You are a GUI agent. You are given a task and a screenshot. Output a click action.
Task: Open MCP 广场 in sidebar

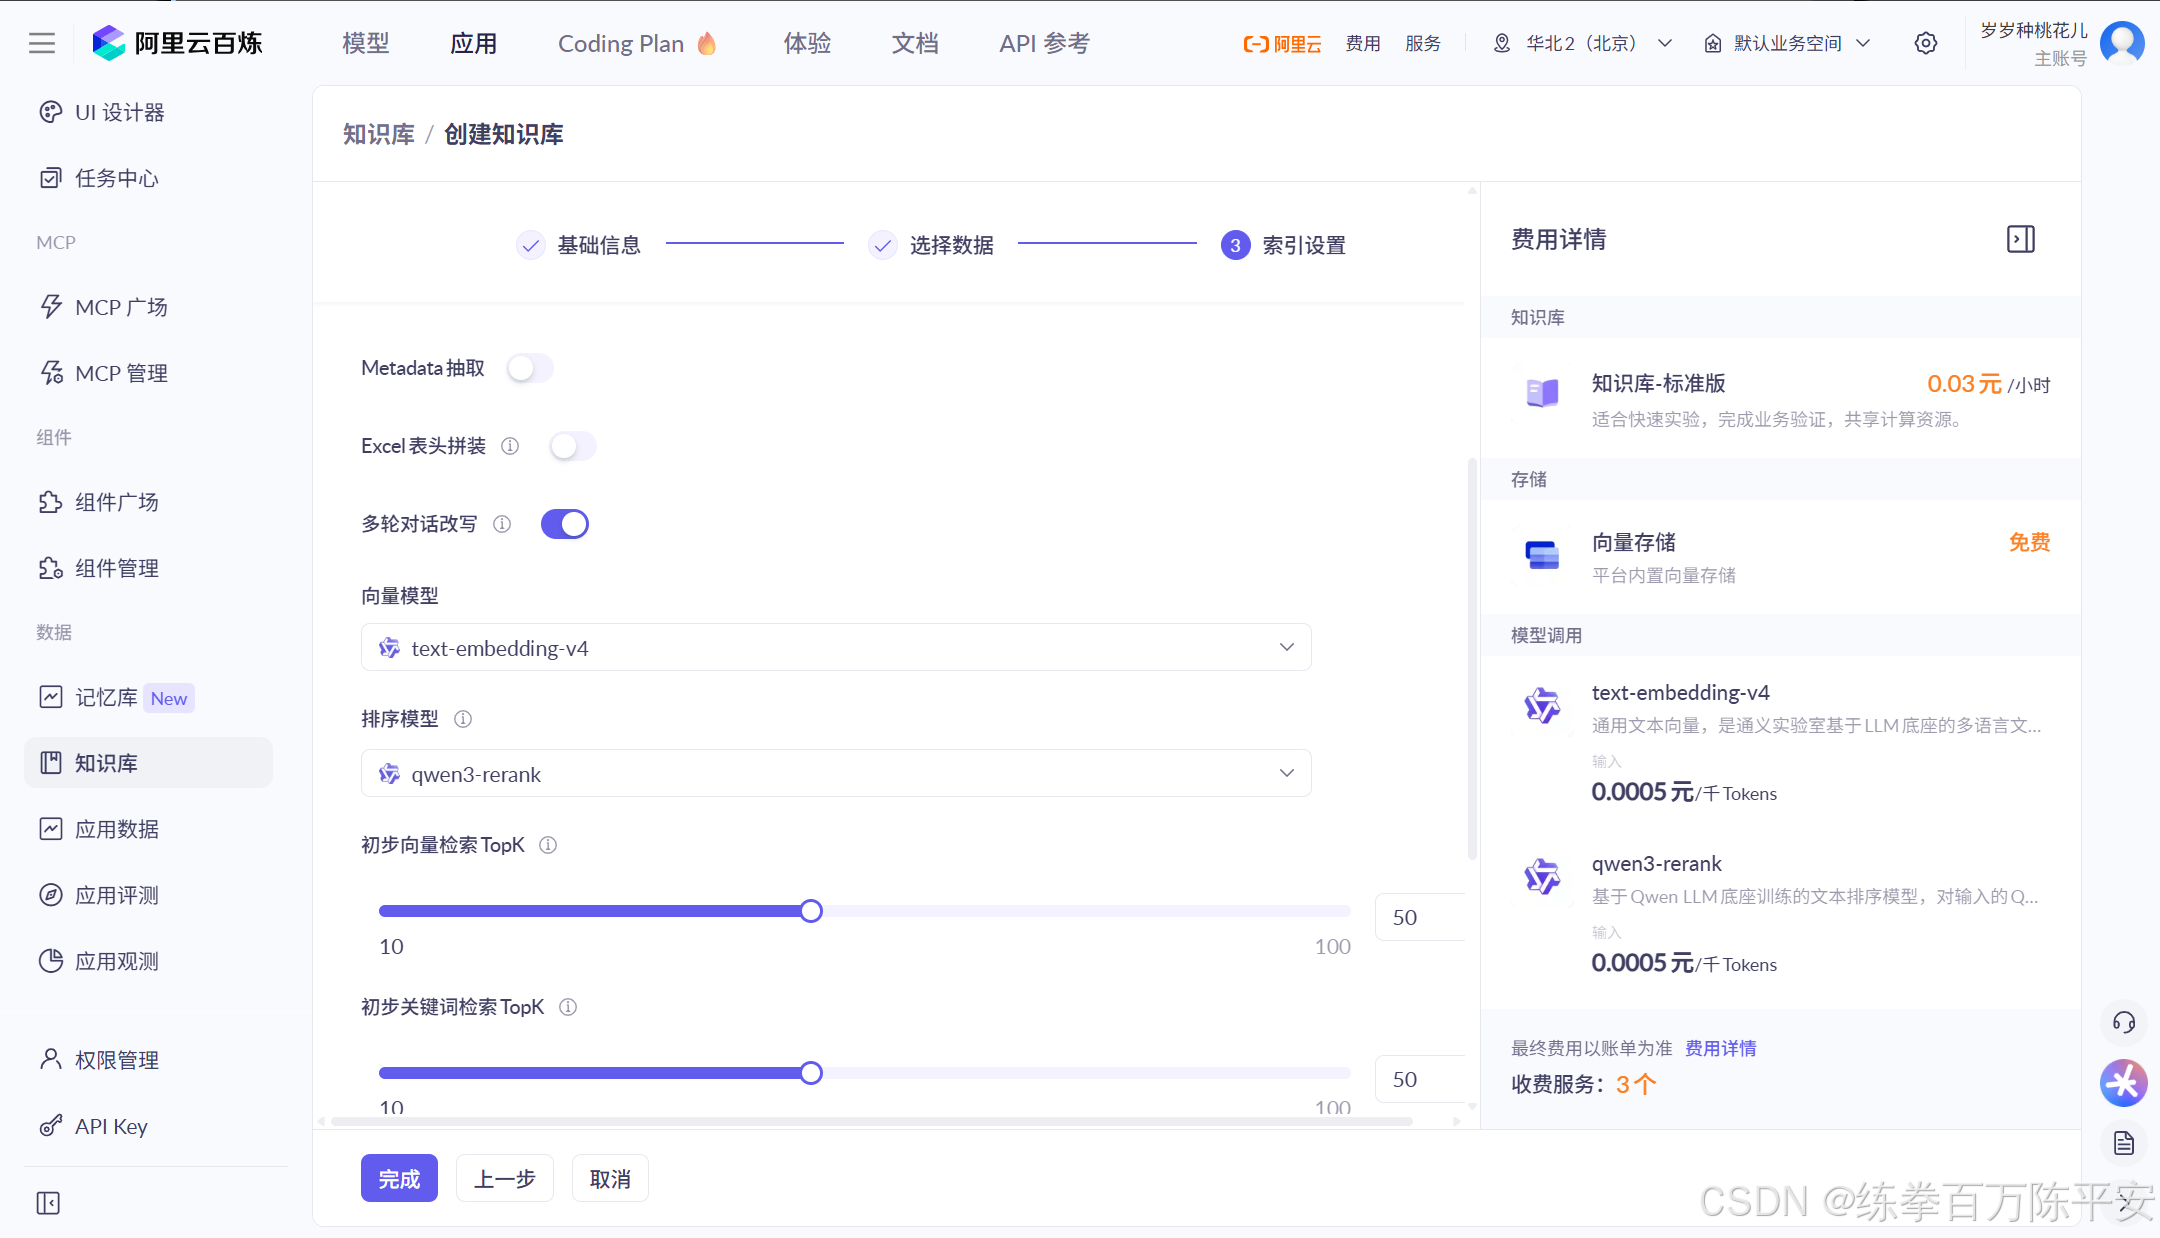(x=121, y=307)
